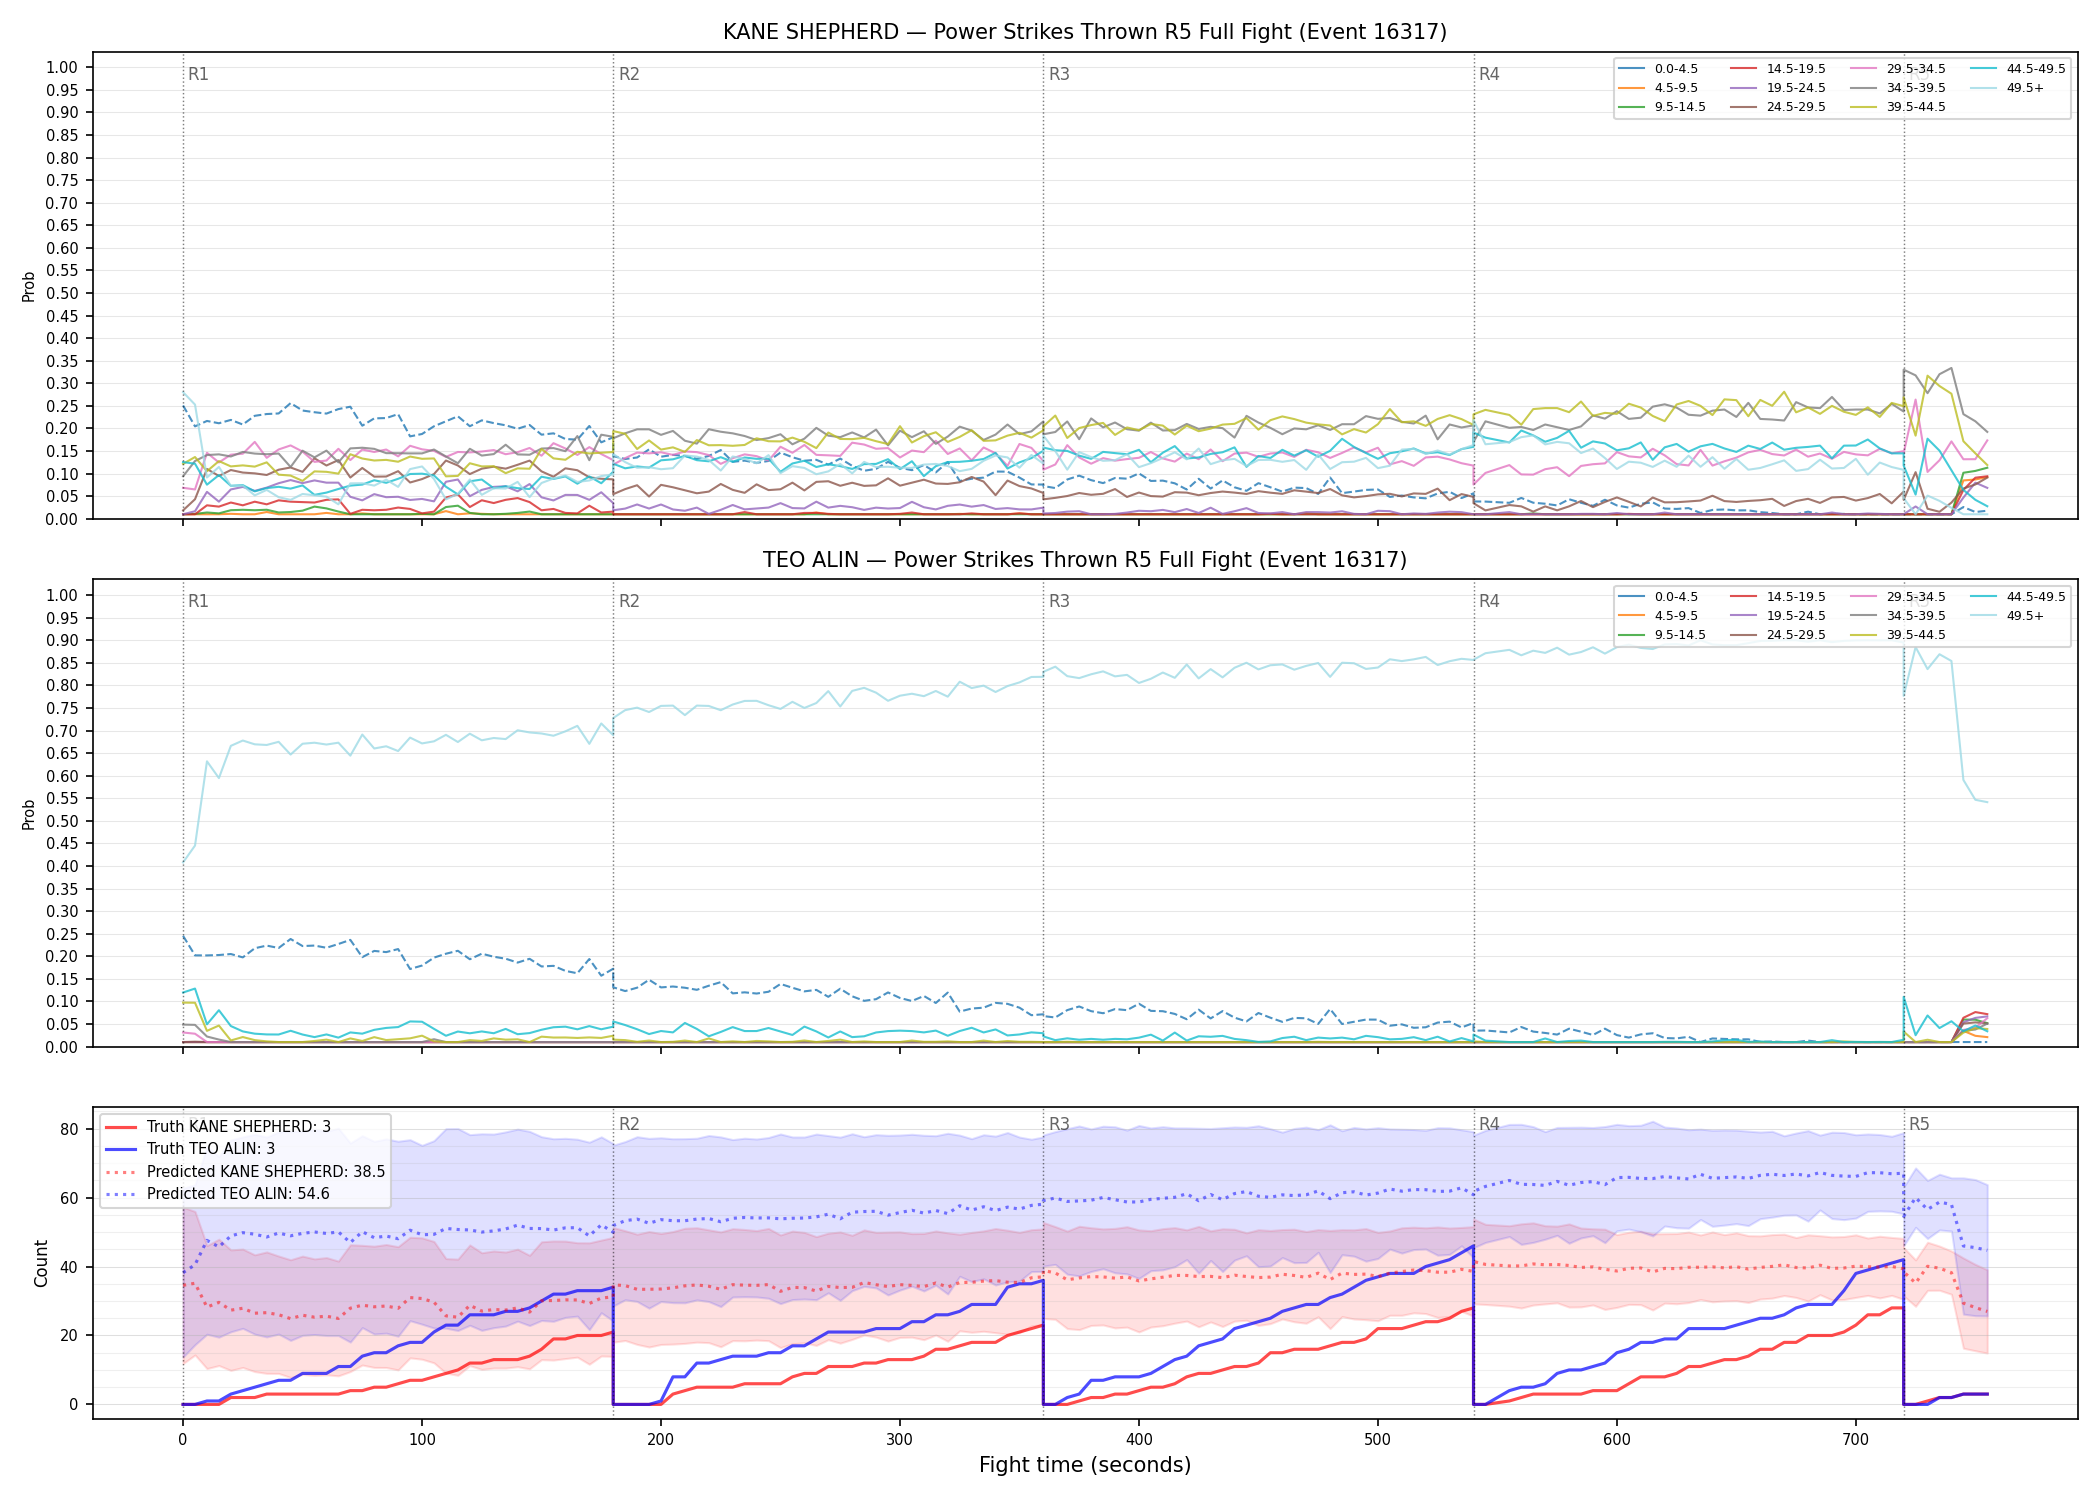Click the 1.00 tick label in Kane Shepherd chart
The image size is (2100, 1500).
(62, 68)
